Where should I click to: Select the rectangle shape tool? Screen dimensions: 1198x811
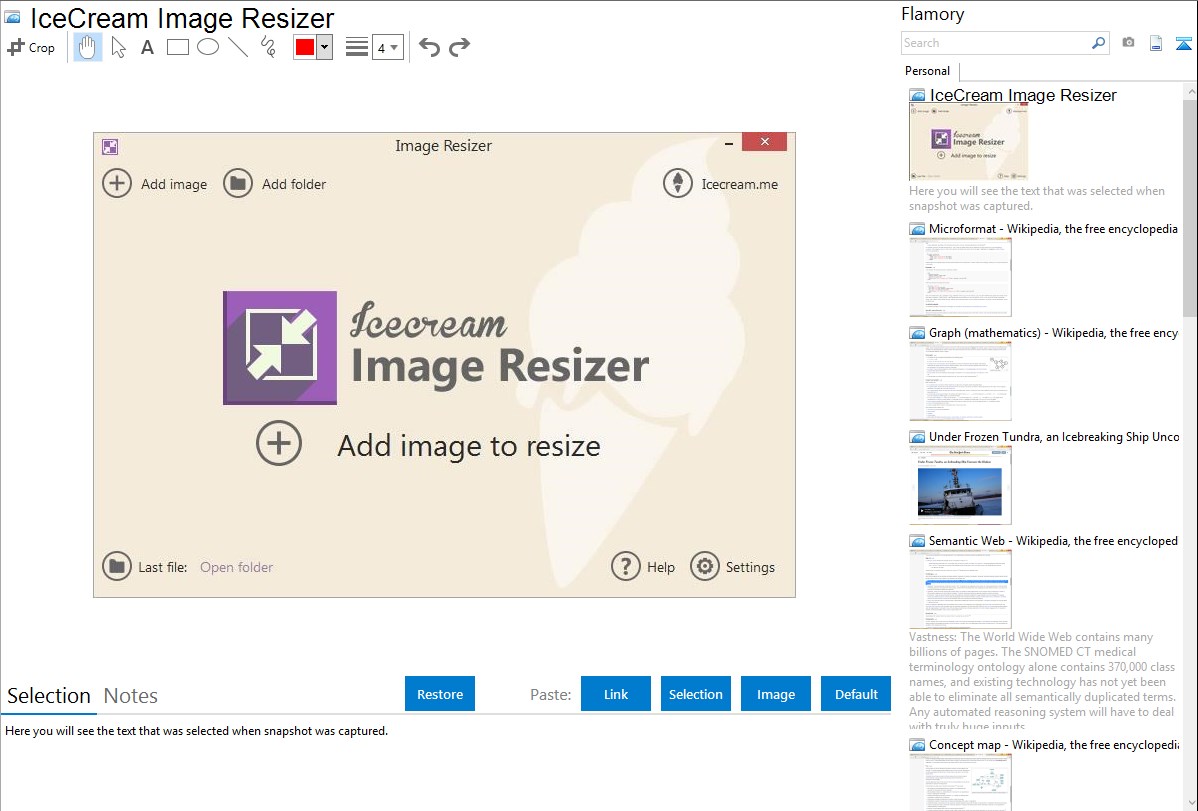pyautogui.click(x=177, y=47)
